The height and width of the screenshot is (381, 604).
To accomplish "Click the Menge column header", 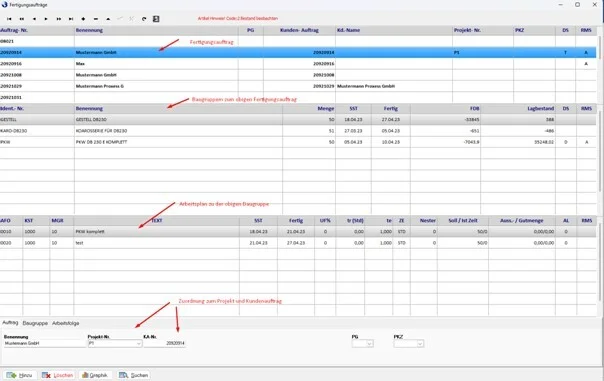I will point(309,109).
